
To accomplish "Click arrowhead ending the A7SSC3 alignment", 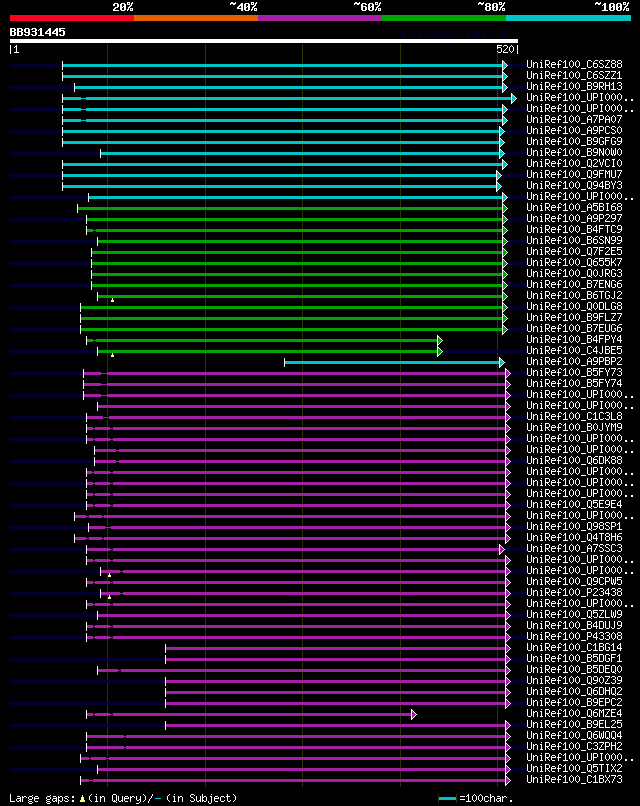I will (x=502, y=549).
